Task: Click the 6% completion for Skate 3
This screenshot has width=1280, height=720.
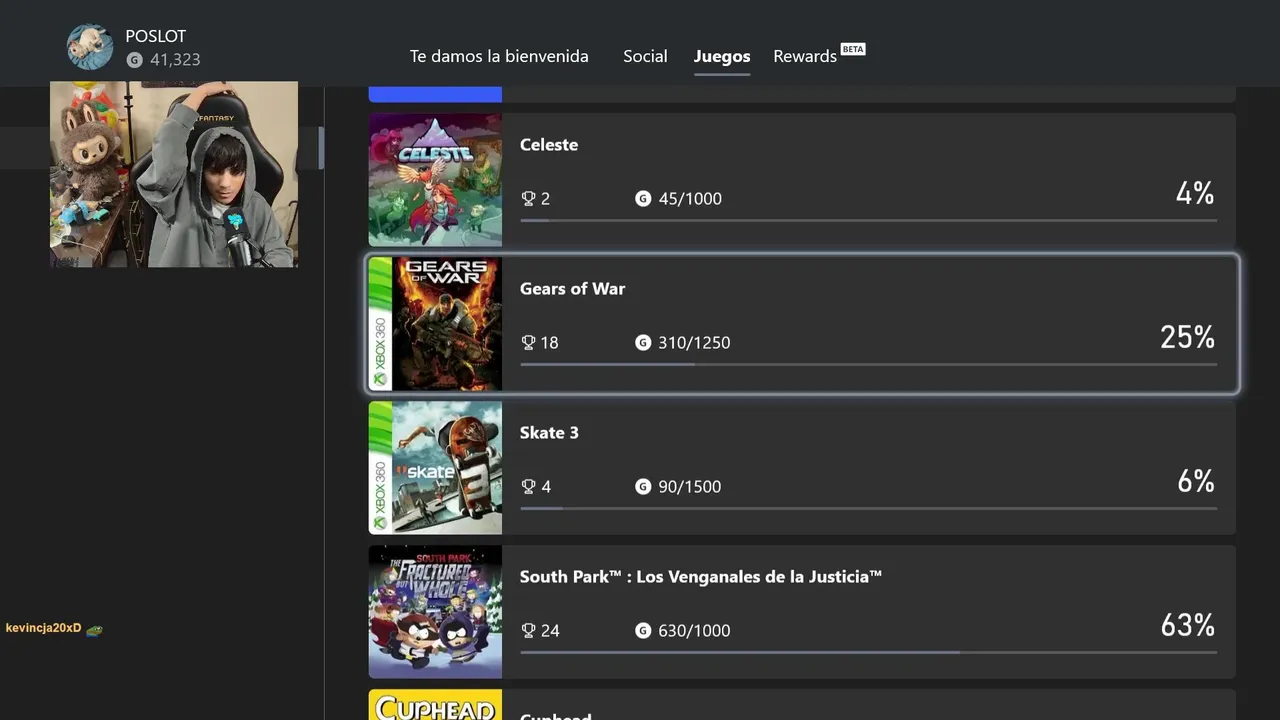Action: [x=1195, y=481]
